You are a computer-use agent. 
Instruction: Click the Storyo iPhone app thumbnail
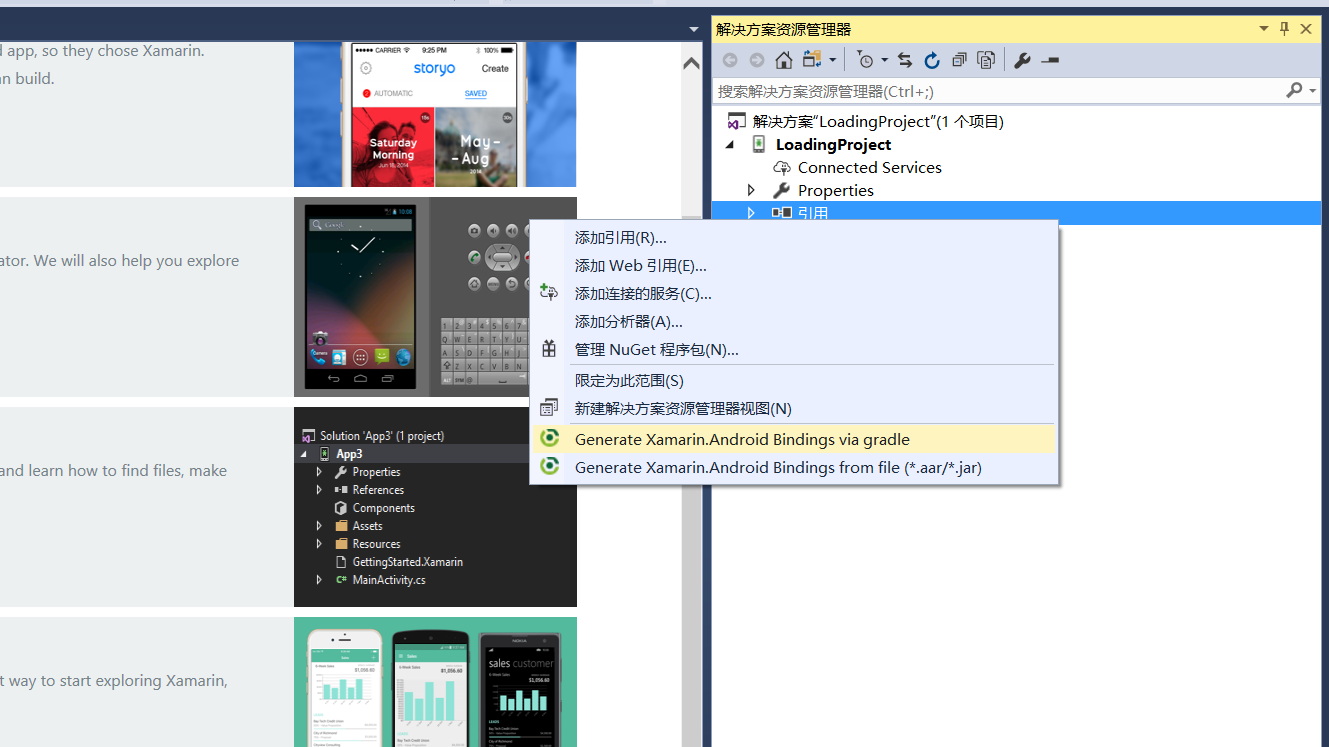point(435,114)
